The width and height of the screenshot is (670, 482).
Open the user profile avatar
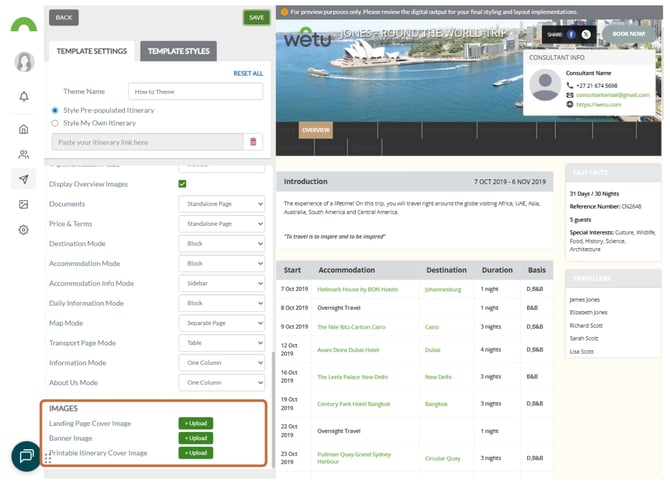24,62
